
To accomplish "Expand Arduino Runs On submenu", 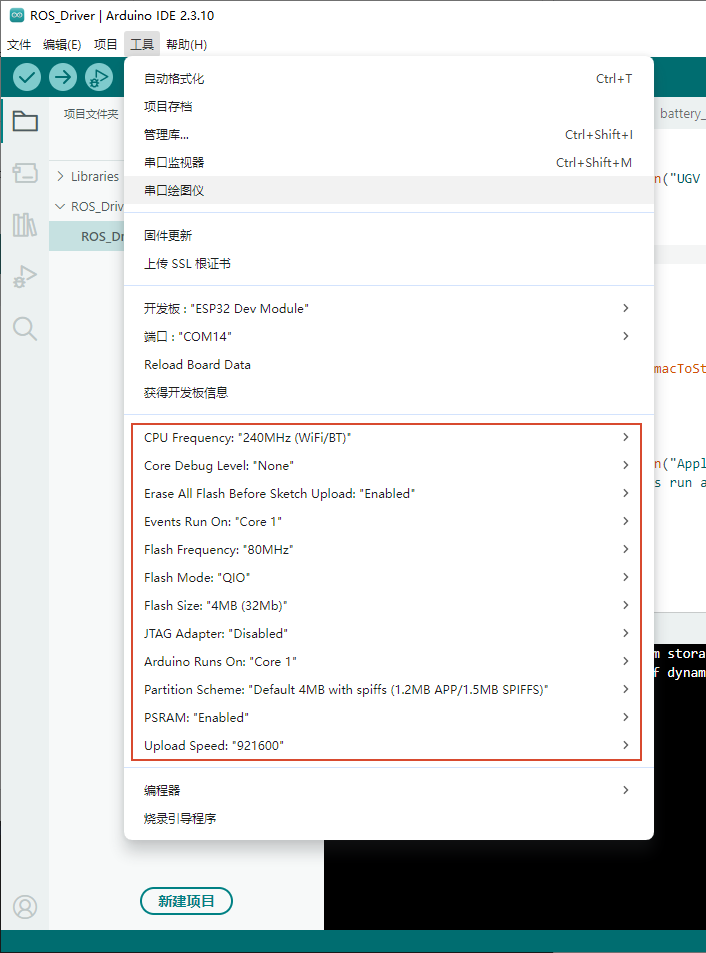I will click(389, 661).
